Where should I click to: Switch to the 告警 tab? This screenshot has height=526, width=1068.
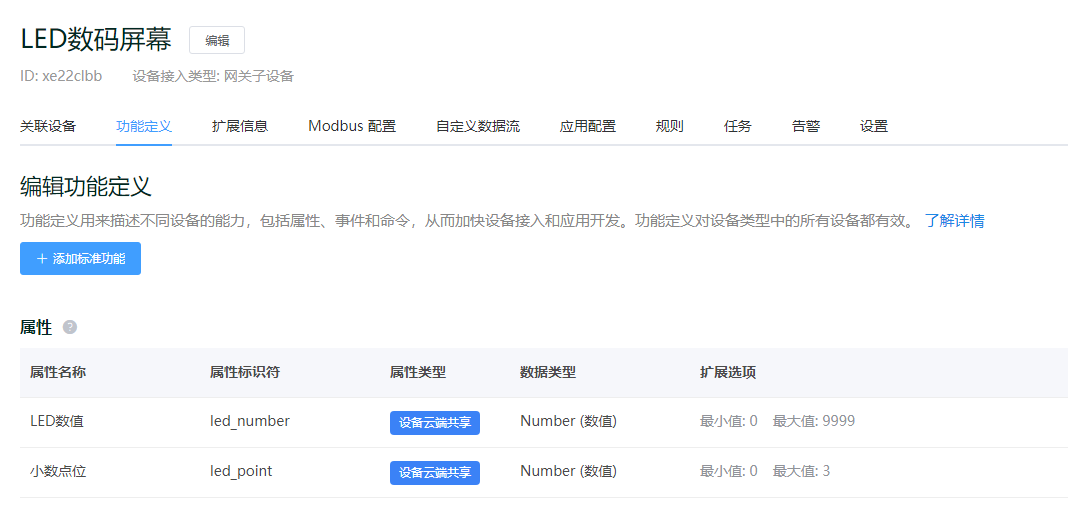(x=806, y=126)
